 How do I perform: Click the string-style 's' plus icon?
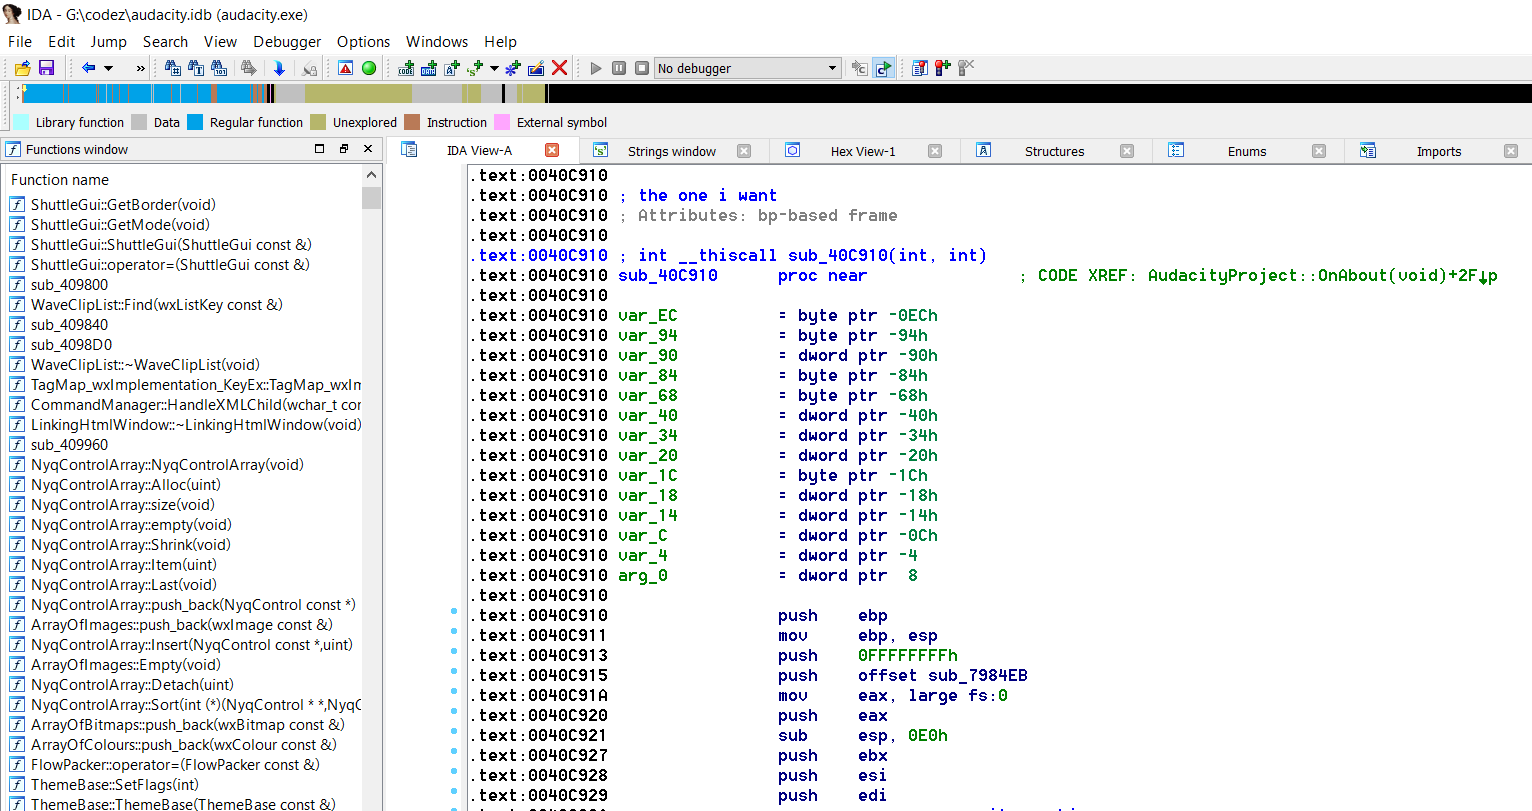pyautogui.click(x=474, y=68)
